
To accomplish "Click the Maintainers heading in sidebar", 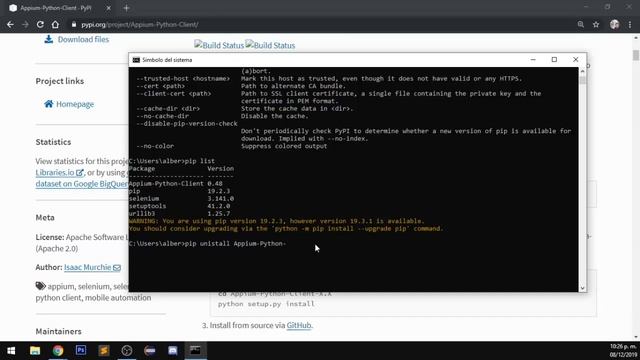I will point(58,331).
